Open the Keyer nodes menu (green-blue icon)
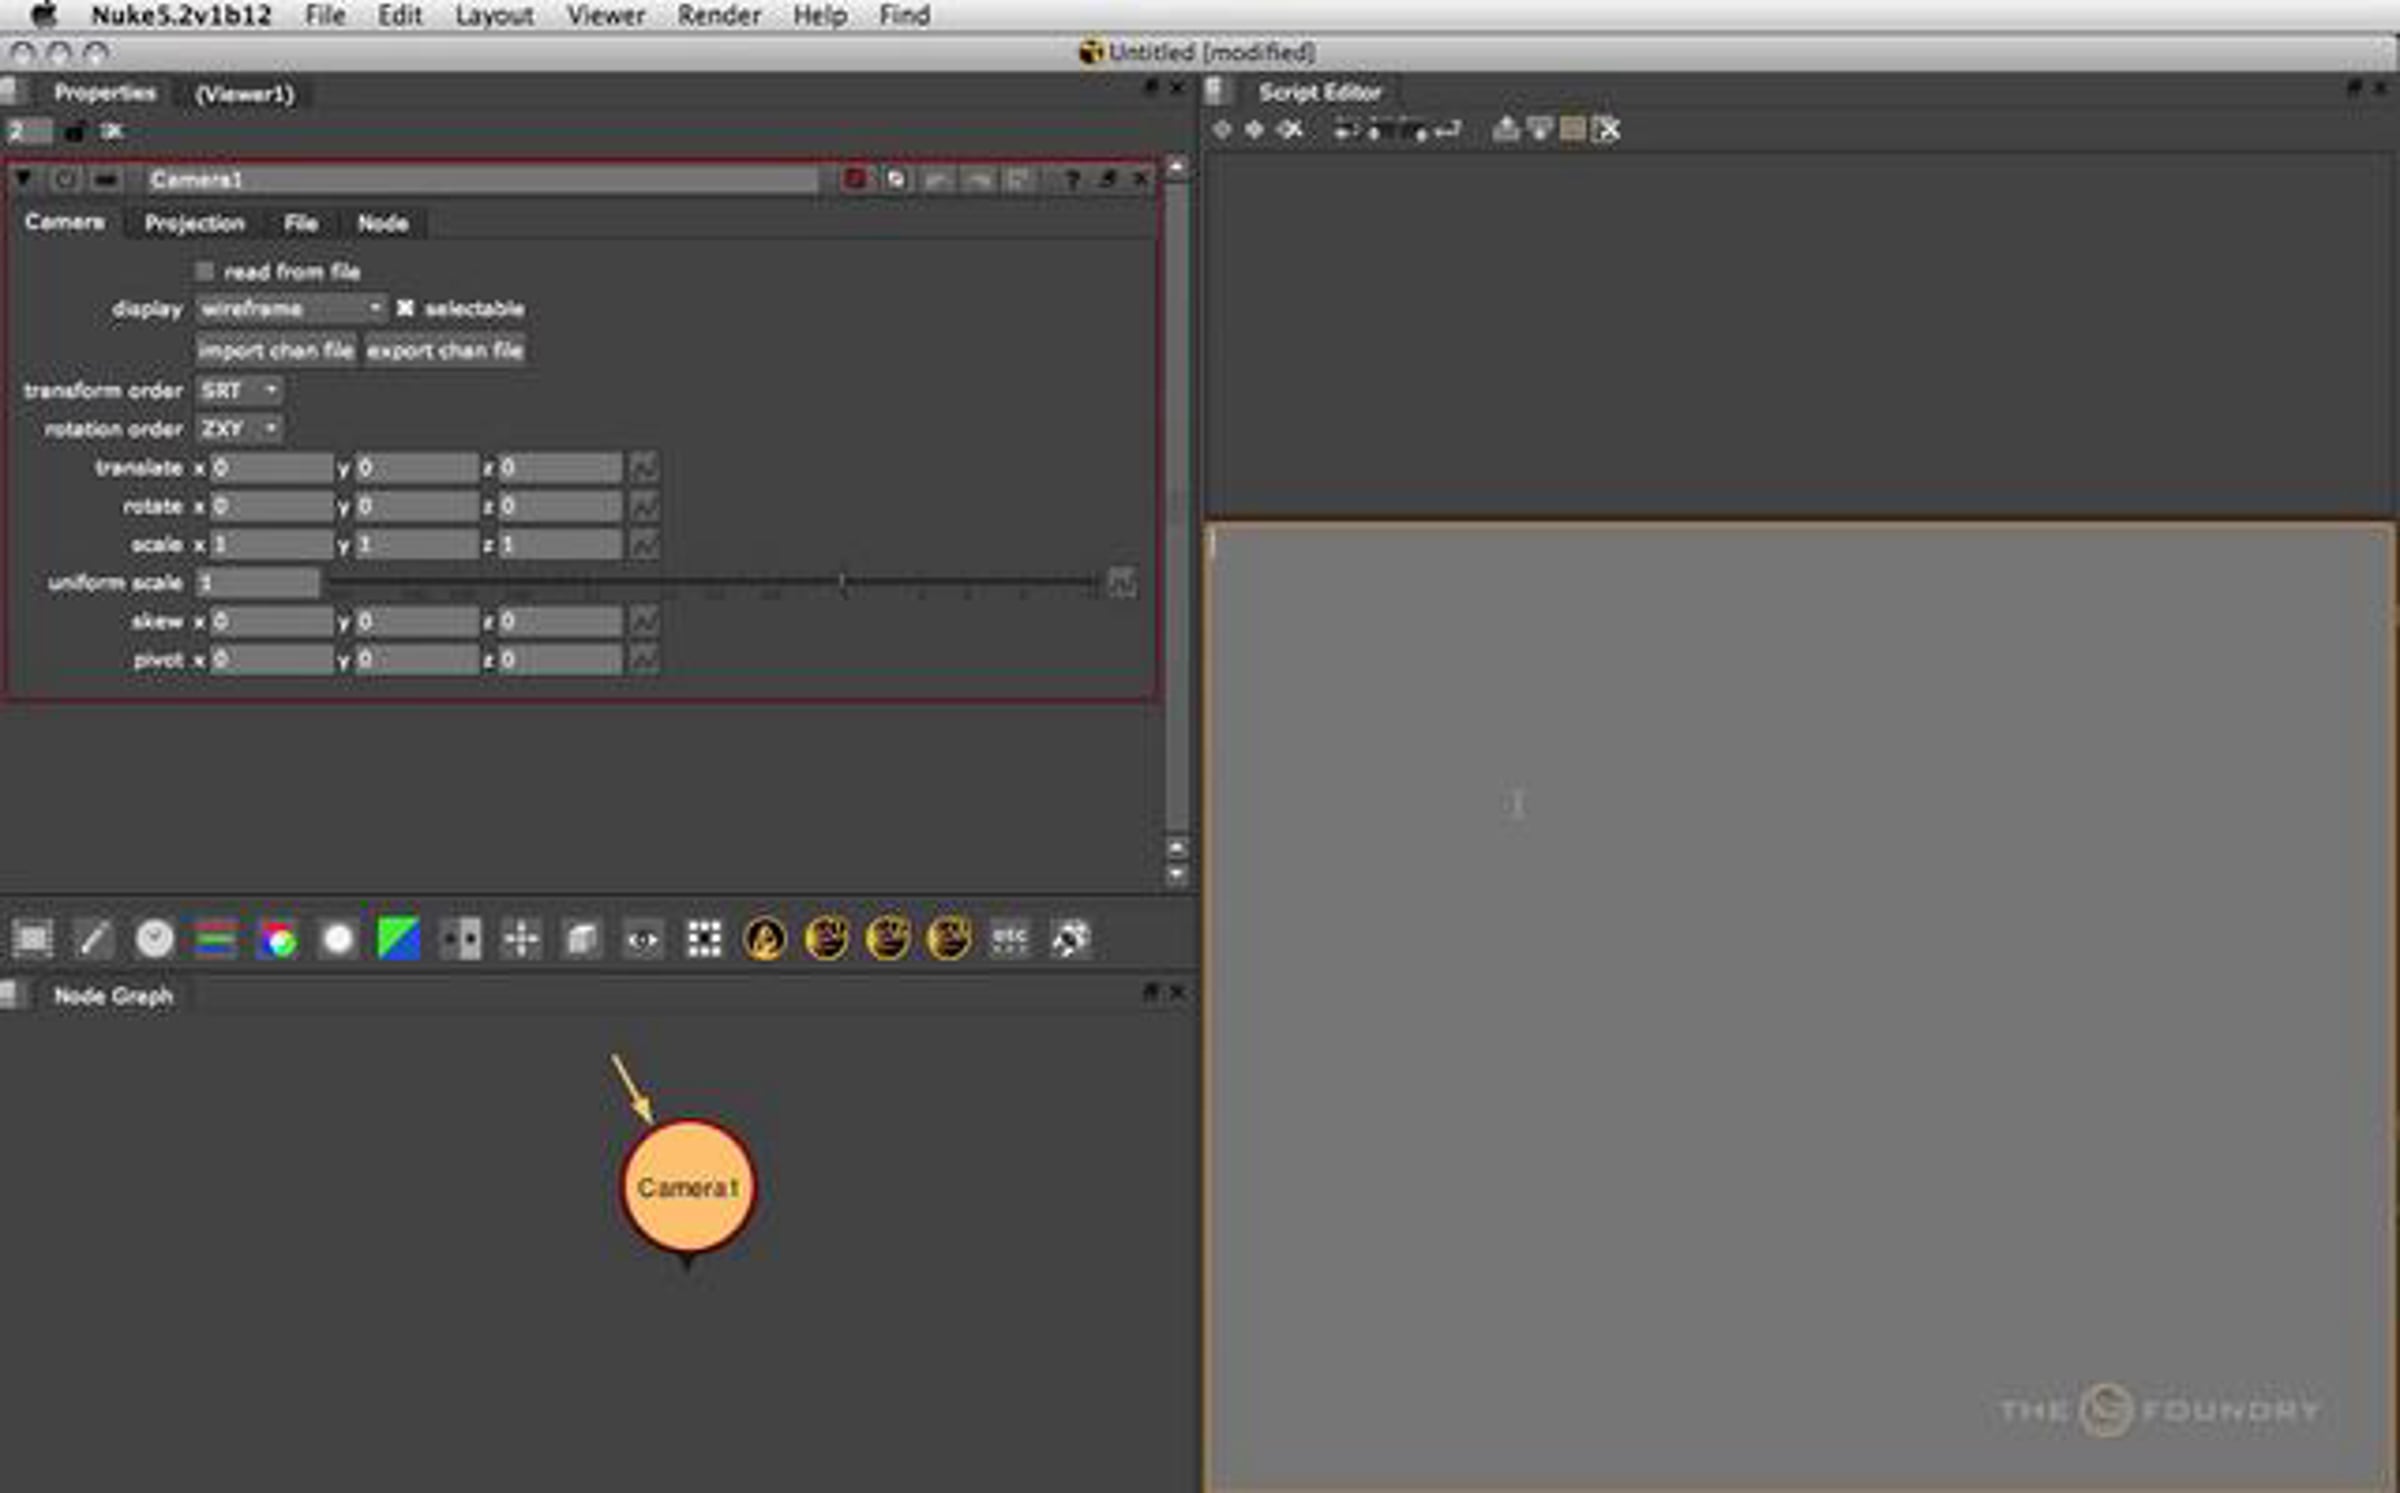2400x1493 pixels. point(399,939)
